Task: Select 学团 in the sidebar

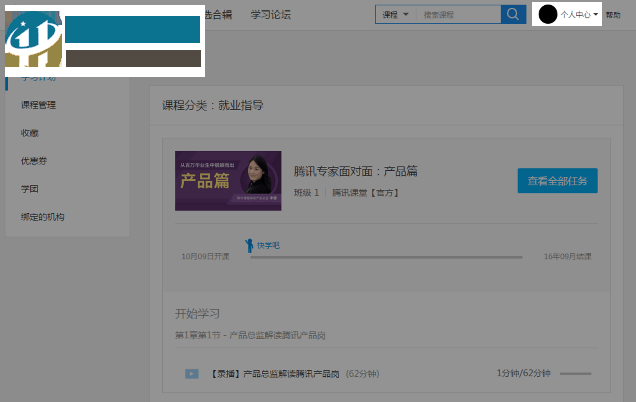Action: point(30,189)
